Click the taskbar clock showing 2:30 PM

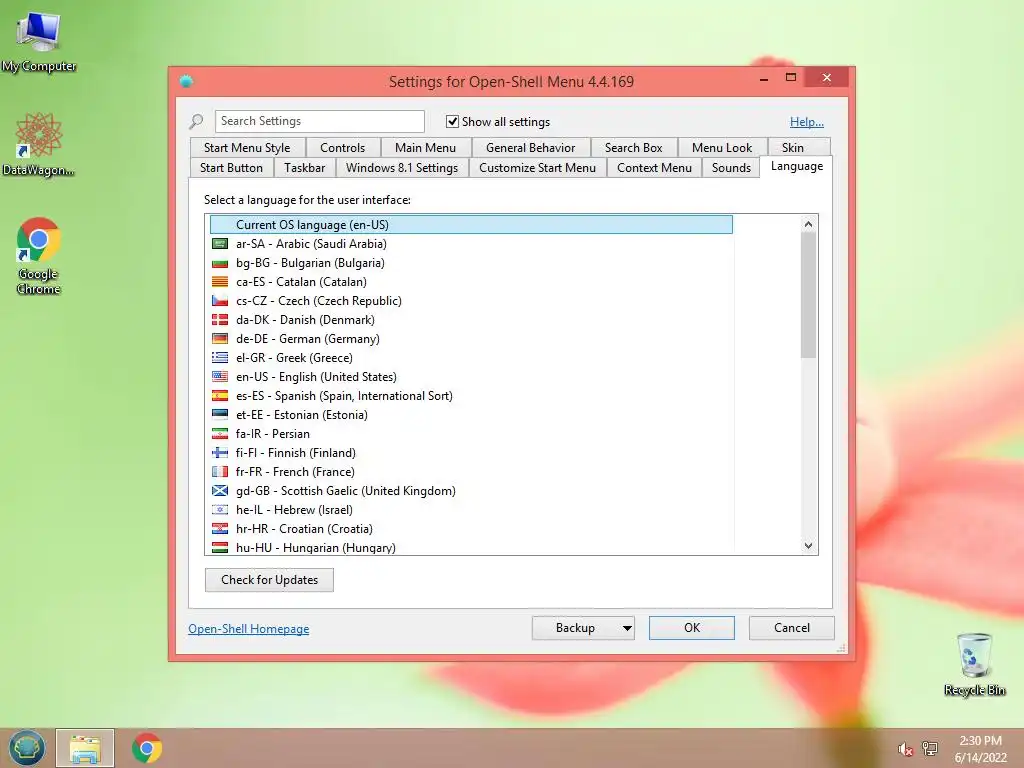pos(980,749)
